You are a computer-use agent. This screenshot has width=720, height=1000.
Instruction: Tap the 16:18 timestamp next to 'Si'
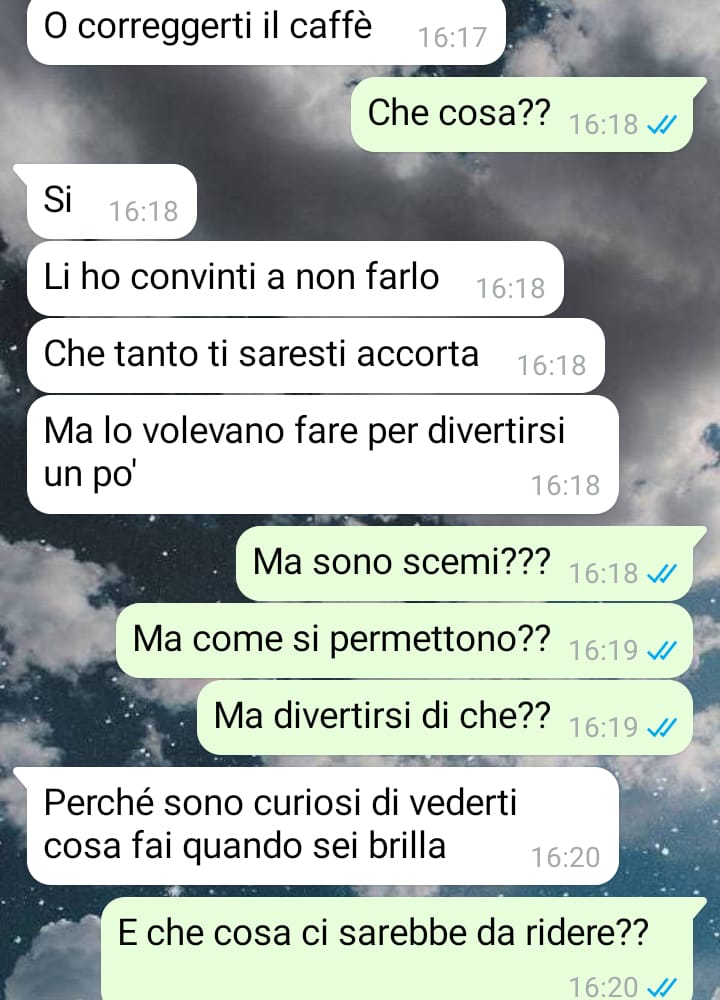tap(143, 212)
